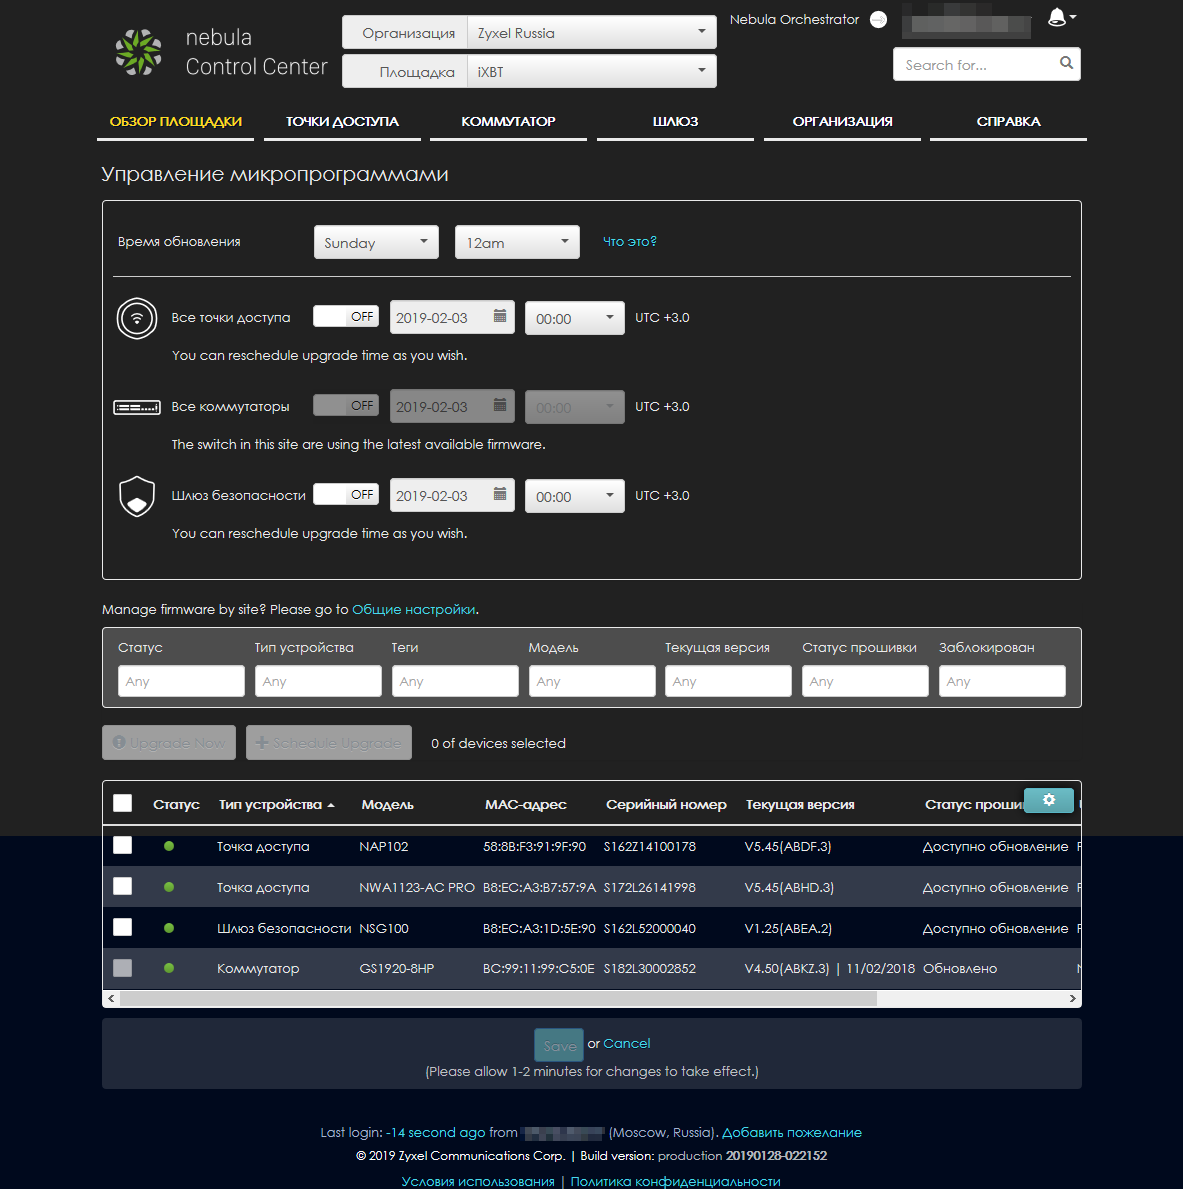The height and width of the screenshot is (1189, 1183).
Task: Open Модель filter field
Action: coord(592,681)
